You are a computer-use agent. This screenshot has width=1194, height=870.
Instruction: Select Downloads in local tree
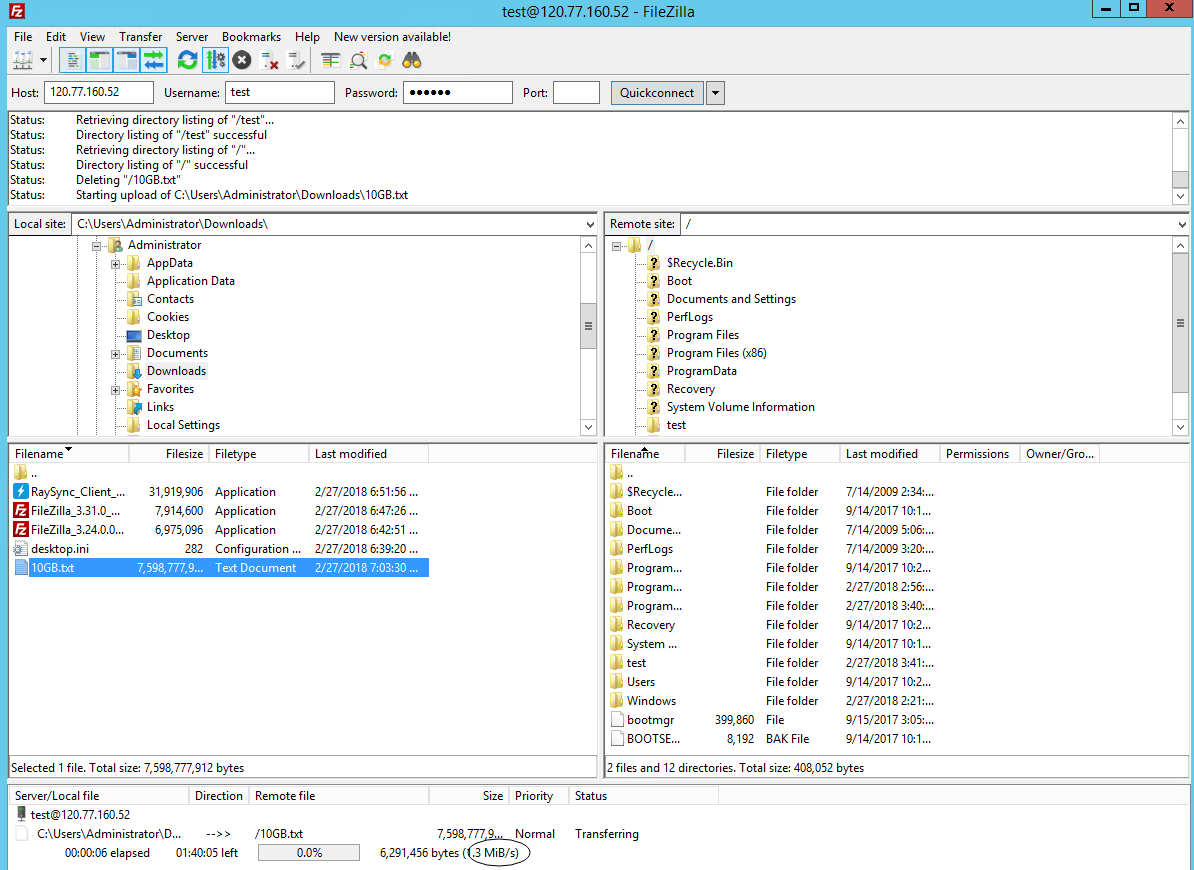[x=176, y=371]
